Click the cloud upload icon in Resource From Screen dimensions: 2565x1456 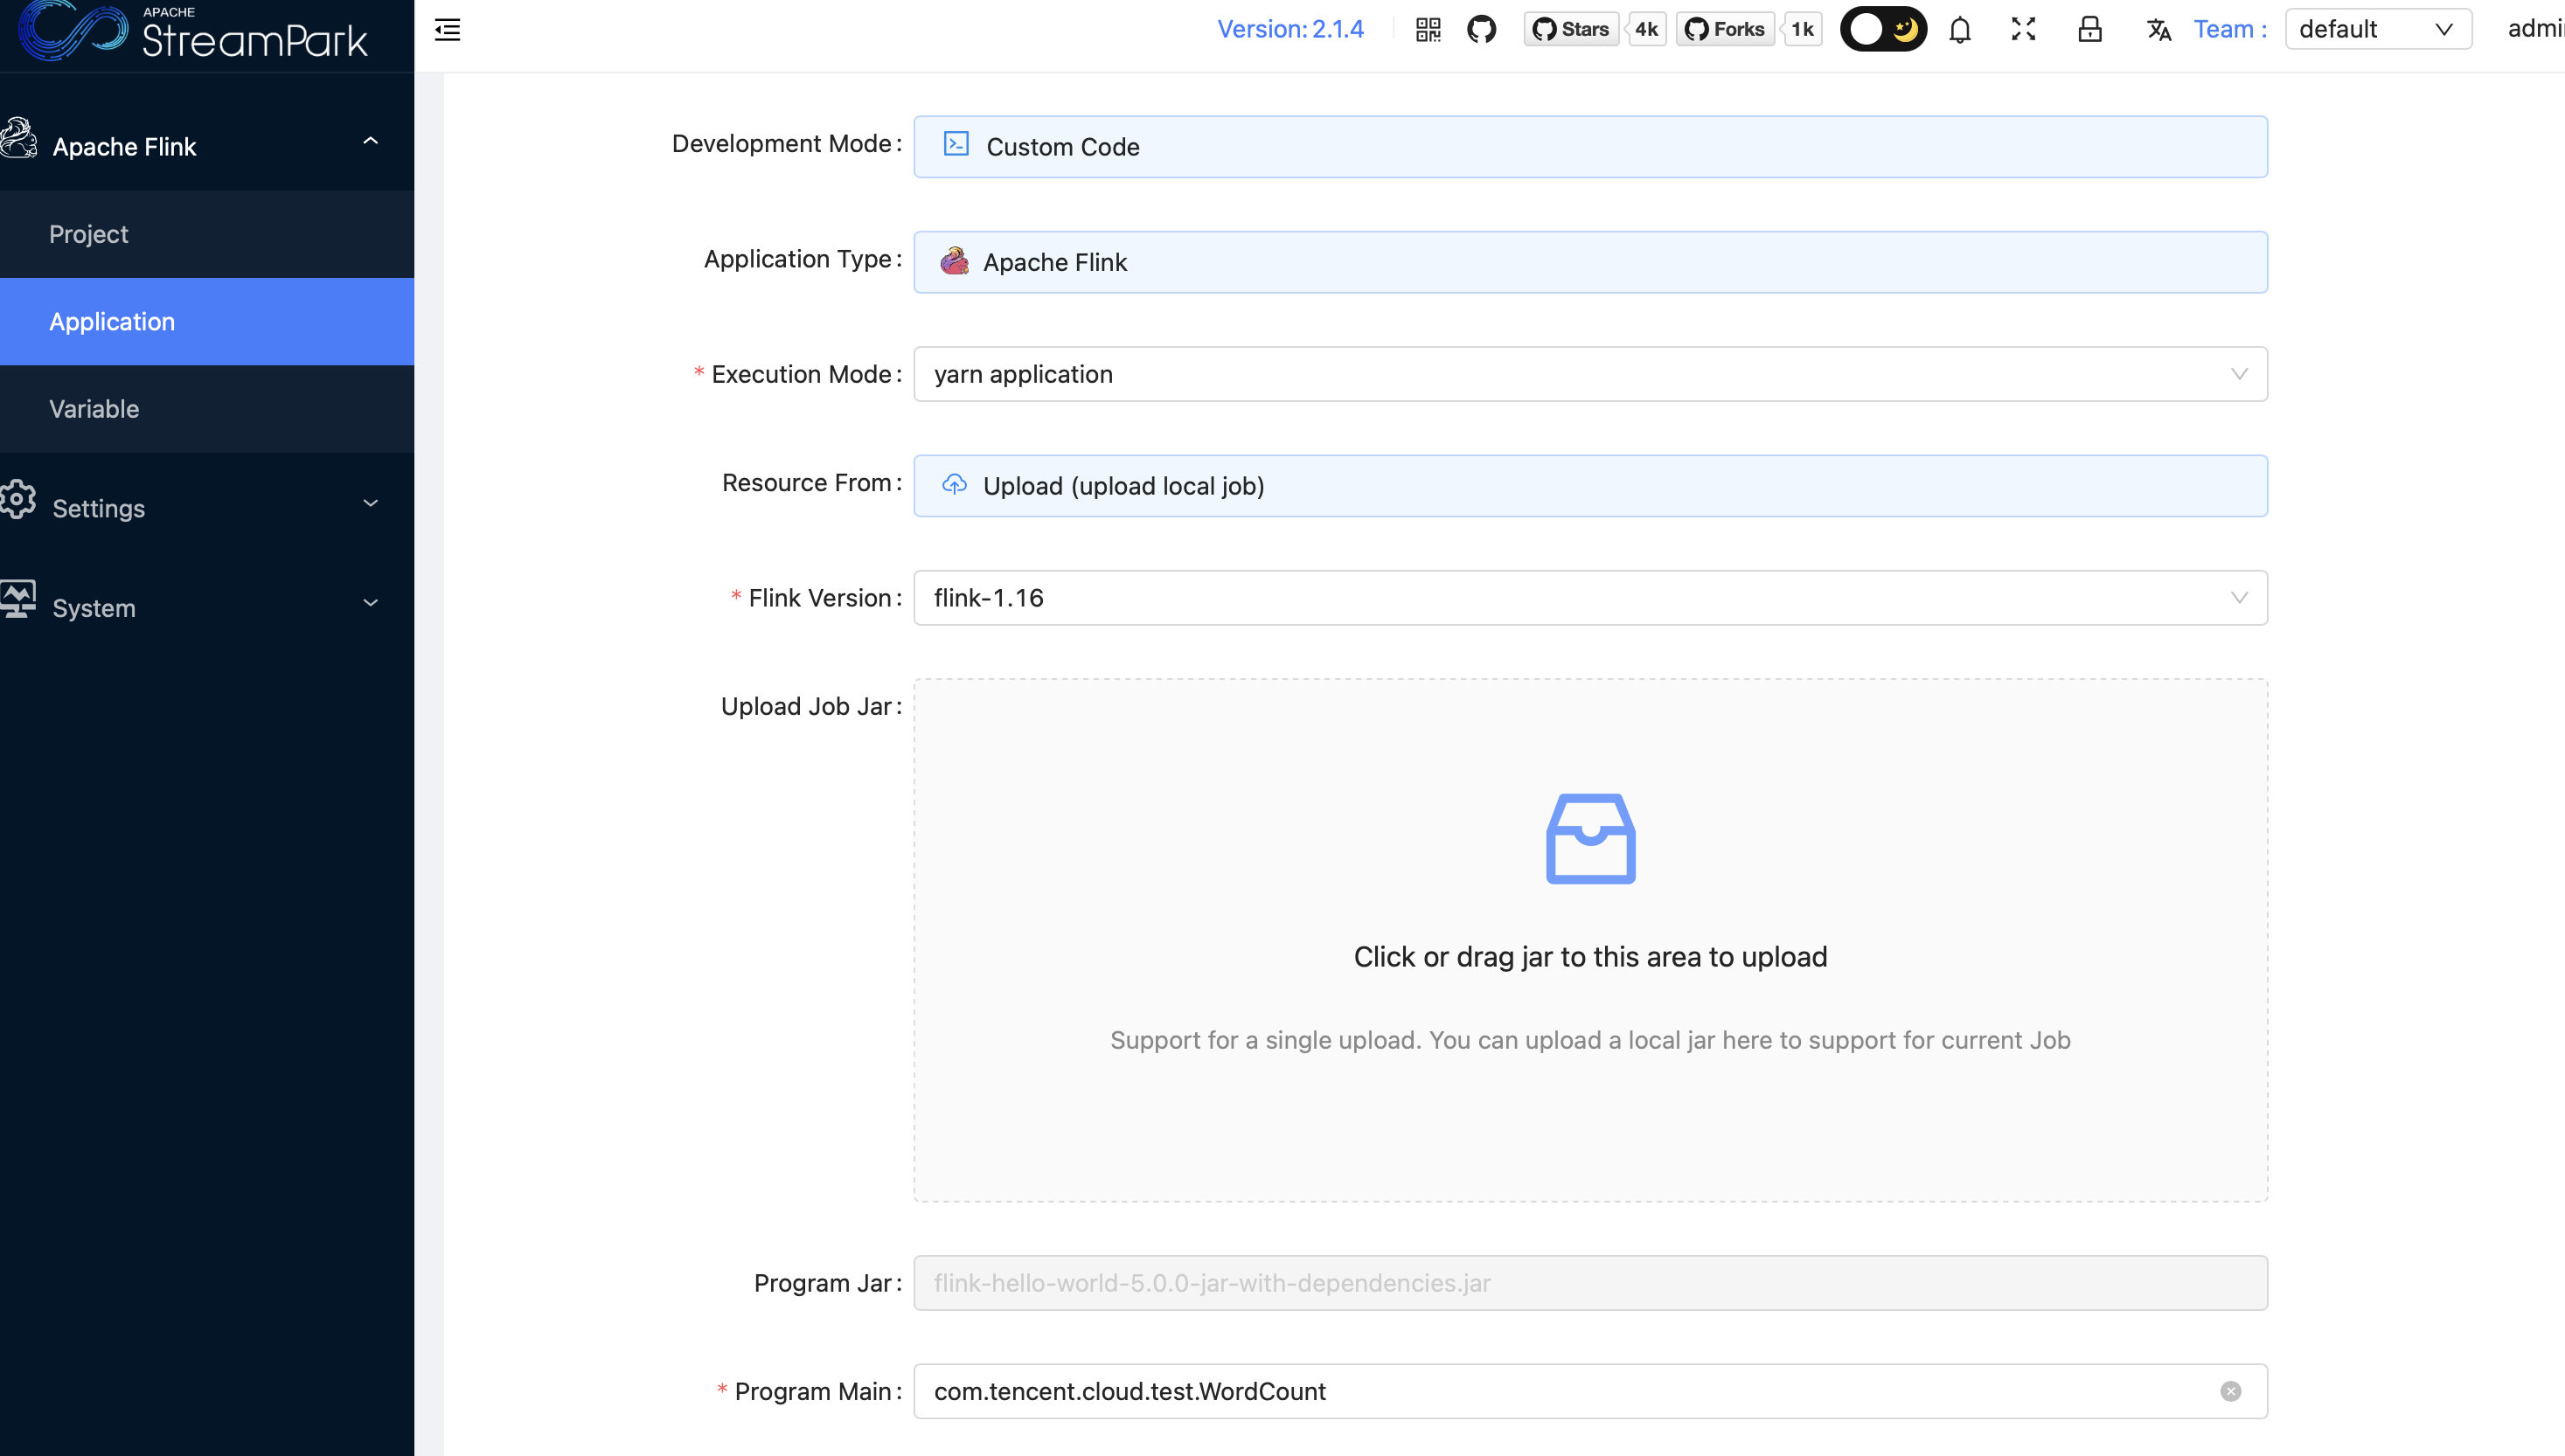click(954, 485)
